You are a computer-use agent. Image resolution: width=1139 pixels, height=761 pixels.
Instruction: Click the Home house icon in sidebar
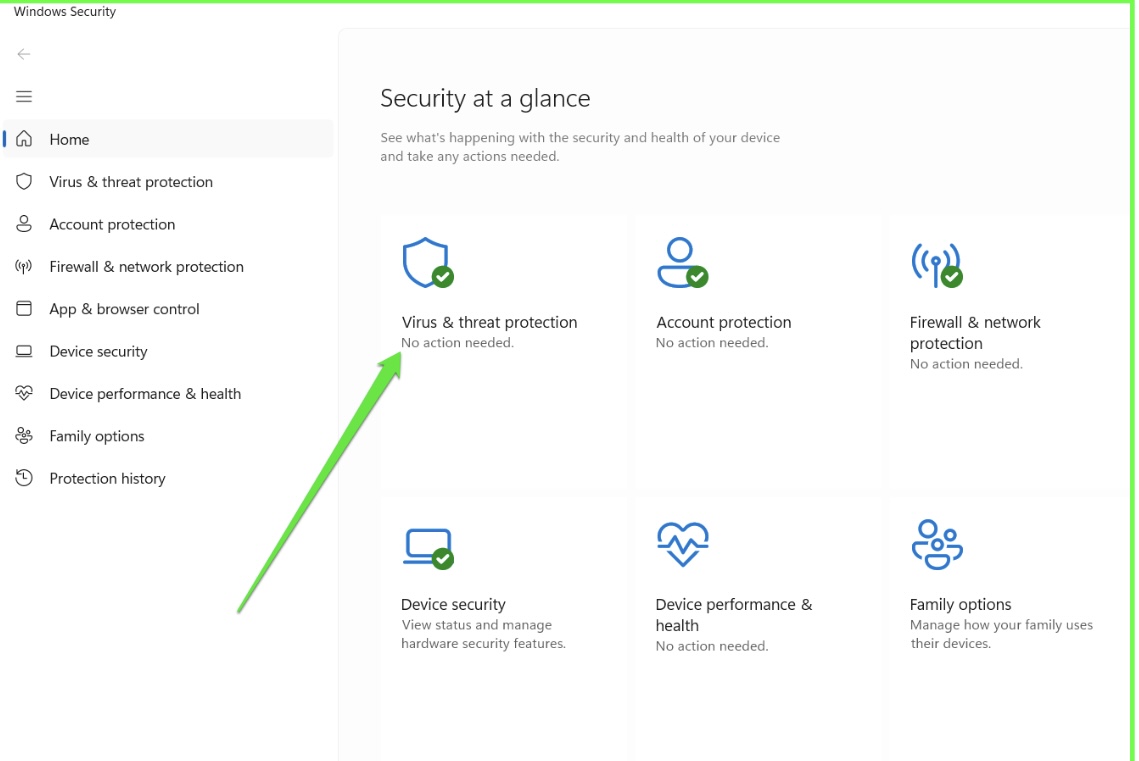tap(24, 139)
